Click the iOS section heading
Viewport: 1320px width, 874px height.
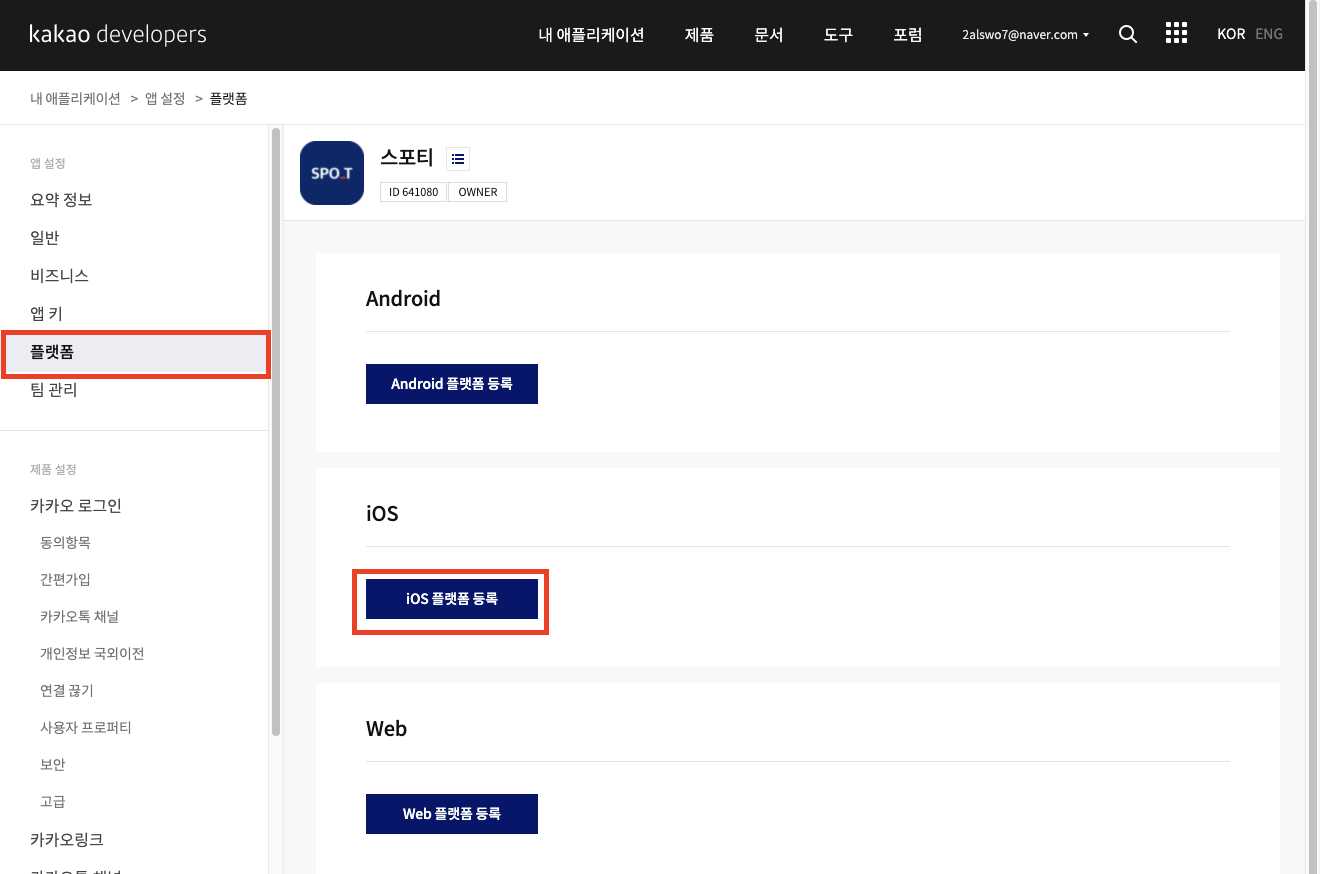(382, 514)
